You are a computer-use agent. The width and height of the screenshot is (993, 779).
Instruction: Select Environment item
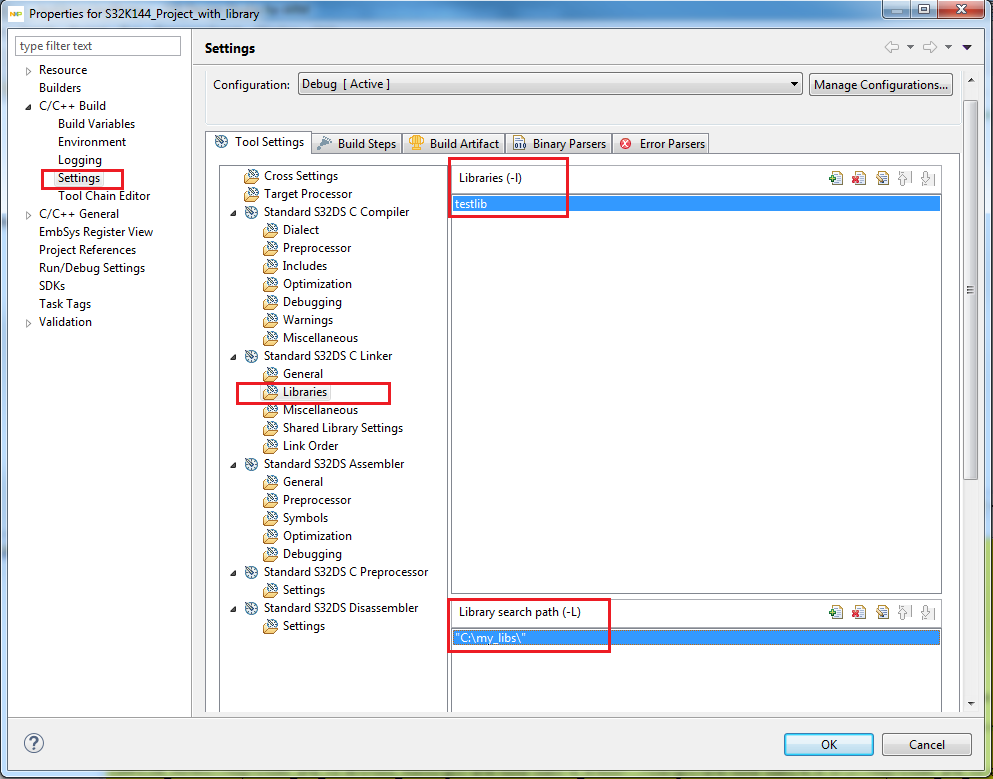(x=92, y=142)
